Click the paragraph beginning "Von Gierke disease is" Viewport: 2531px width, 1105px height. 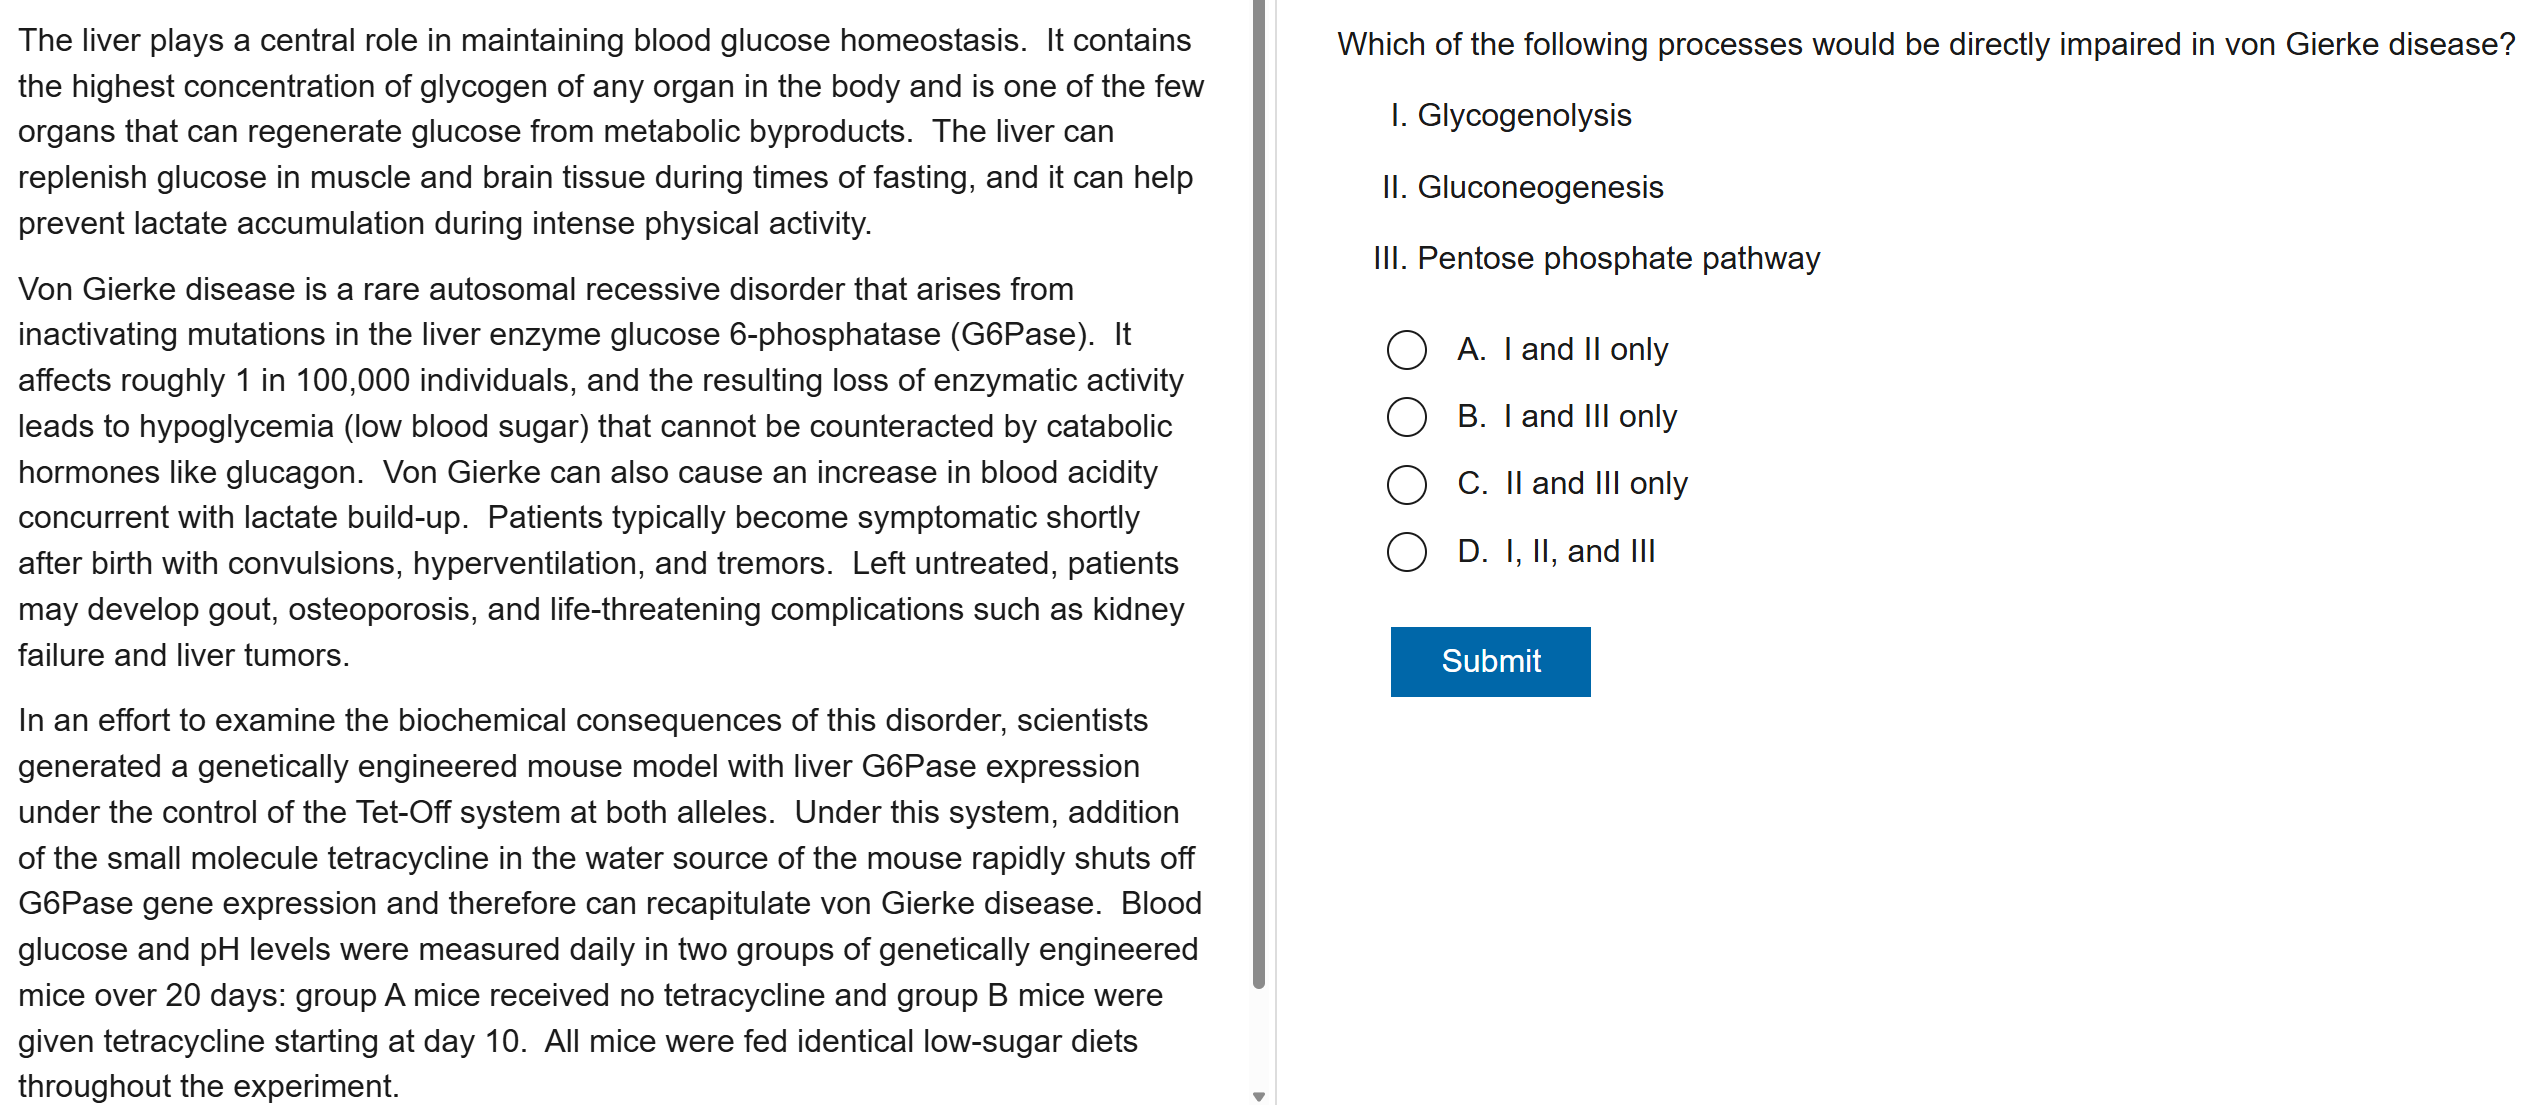pos(600,472)
